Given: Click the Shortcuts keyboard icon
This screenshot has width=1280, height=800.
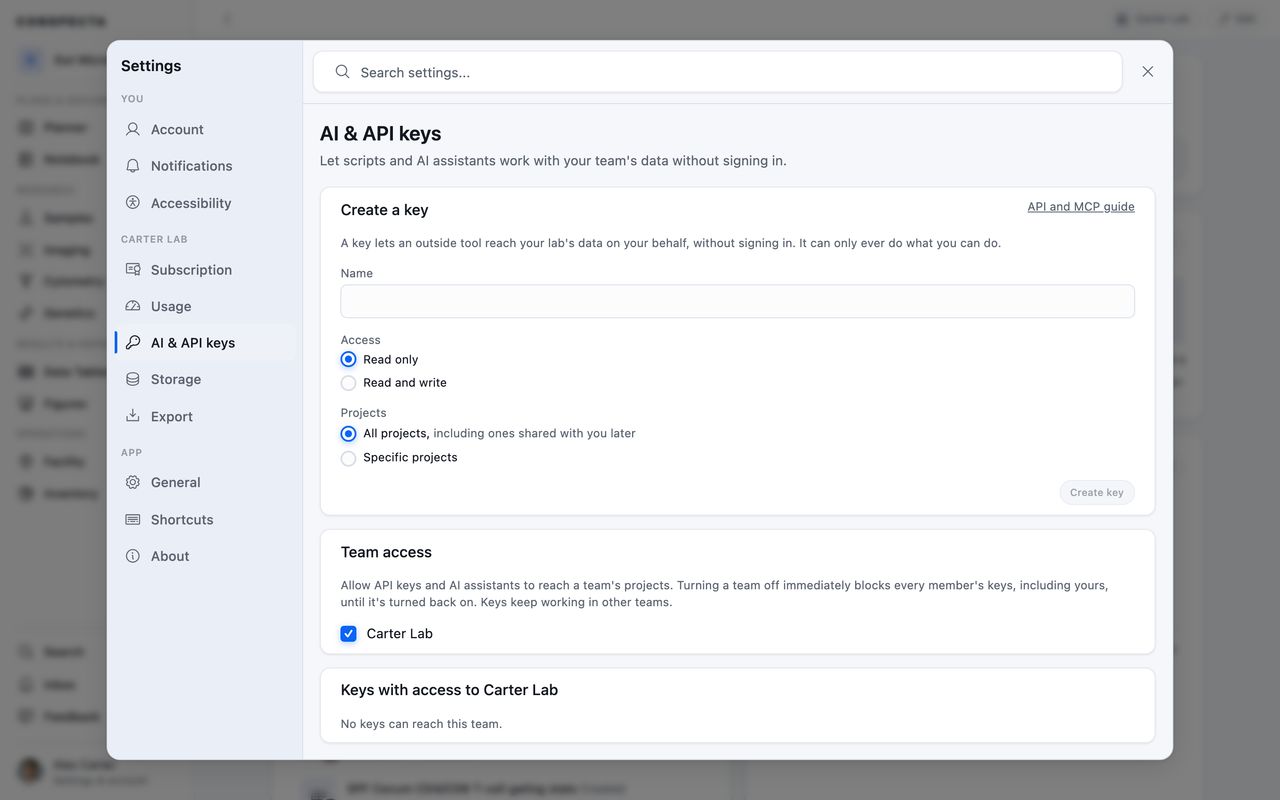Looking at the screenshot, I should (133, 519).
